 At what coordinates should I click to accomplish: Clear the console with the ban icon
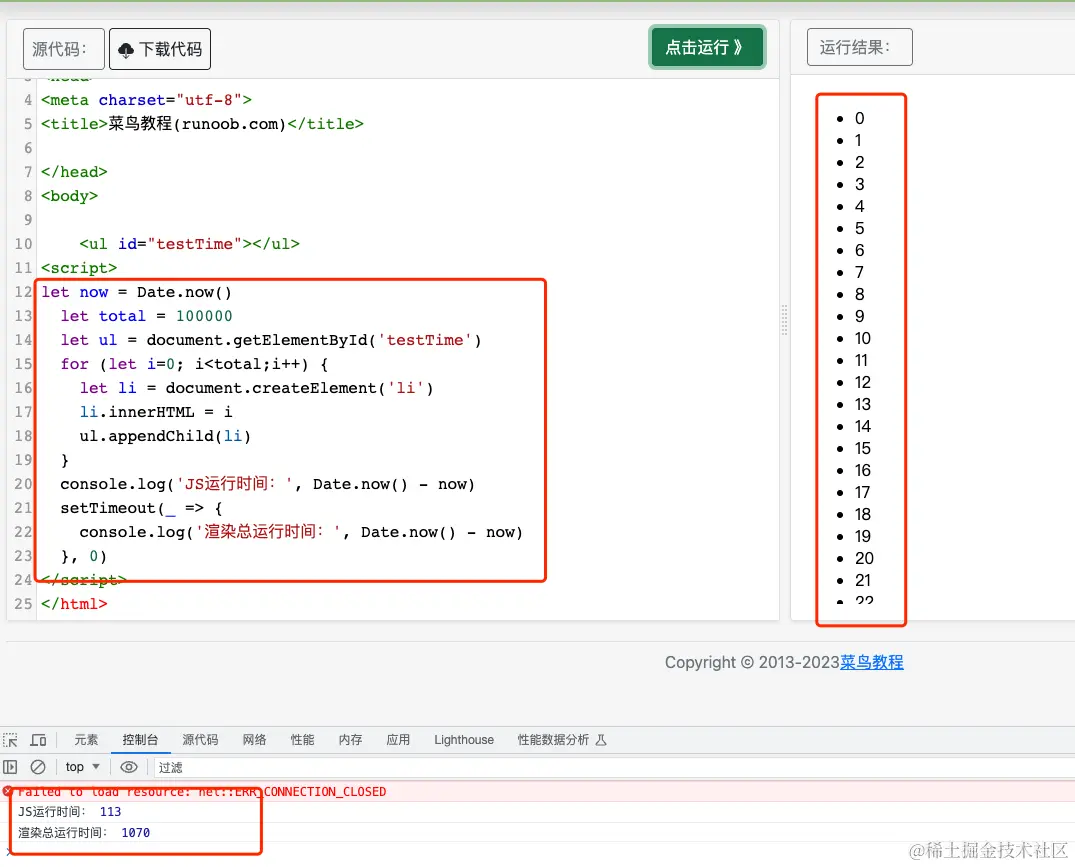(x=38, y=767)
